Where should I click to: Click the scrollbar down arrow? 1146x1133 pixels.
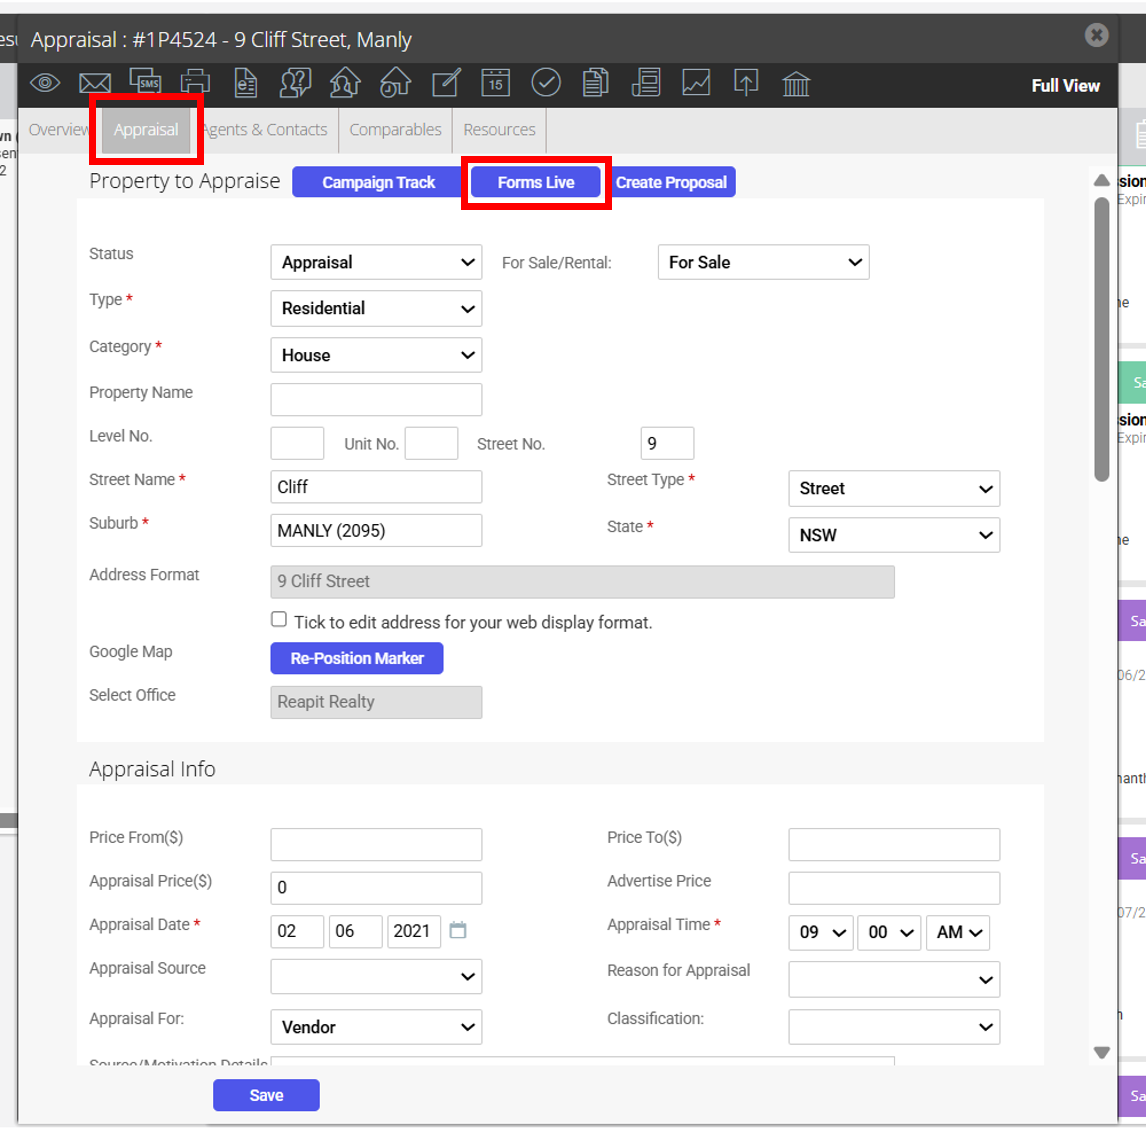[x=1101, y=1053]
